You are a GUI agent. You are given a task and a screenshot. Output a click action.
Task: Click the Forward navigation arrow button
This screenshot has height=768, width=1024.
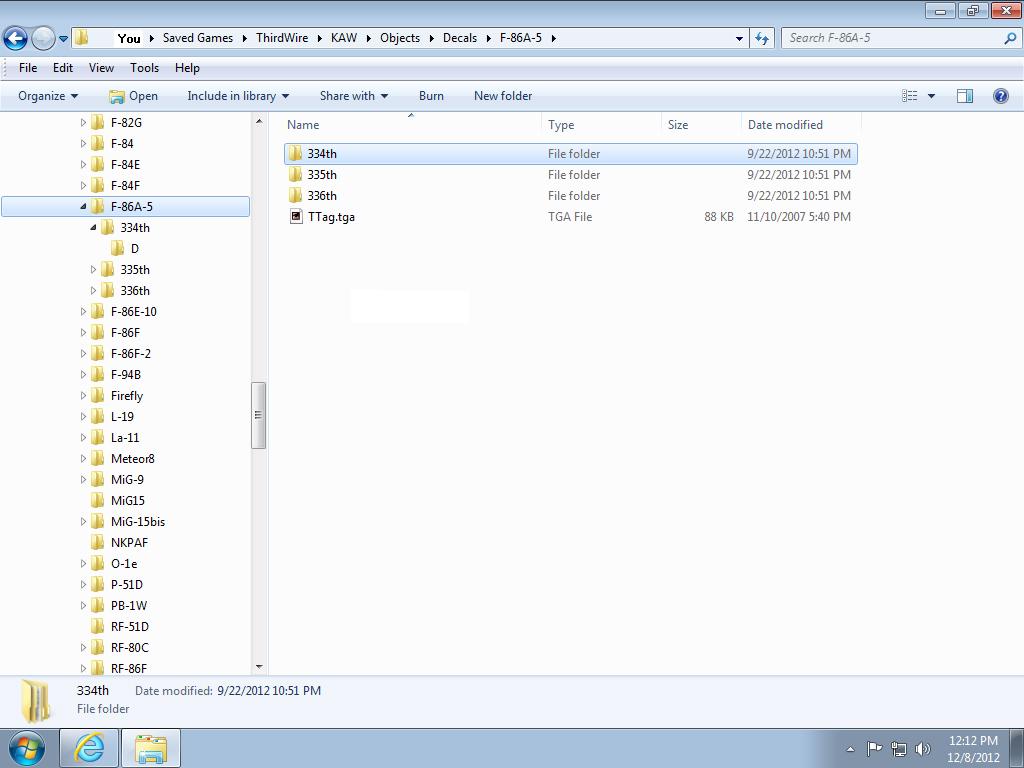point(43,39)
